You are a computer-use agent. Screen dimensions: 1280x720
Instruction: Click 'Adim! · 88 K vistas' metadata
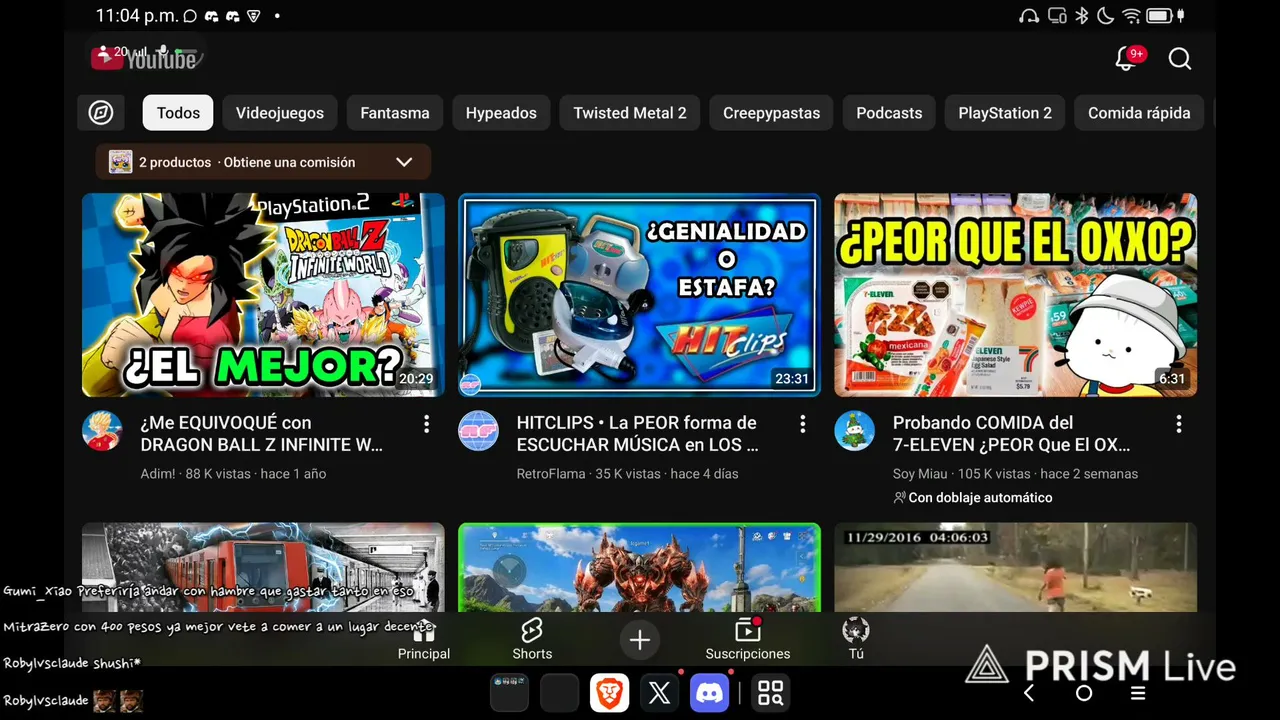click(233, 474)
